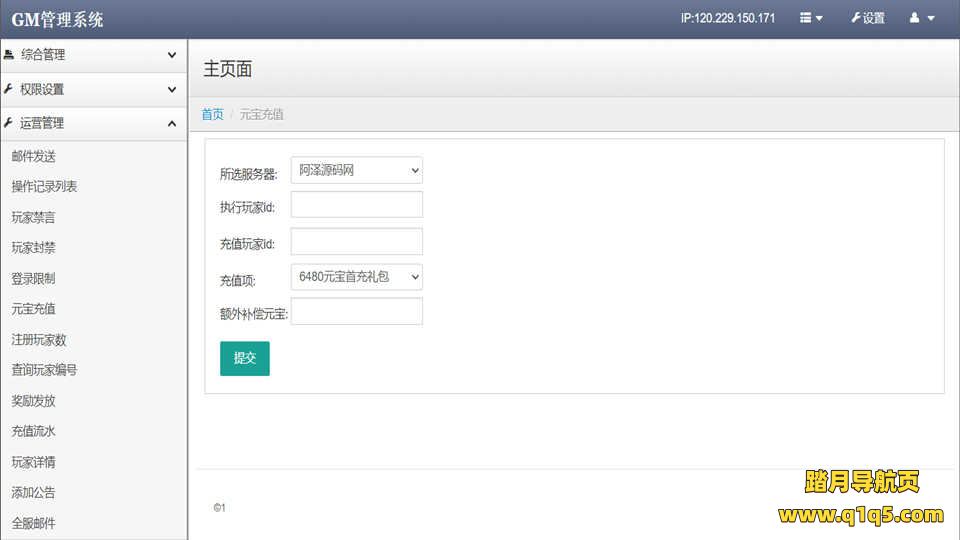Go to 充值流水 in the sidebar
This screenshot has height=540, width=960.
(x=33, y=431)
